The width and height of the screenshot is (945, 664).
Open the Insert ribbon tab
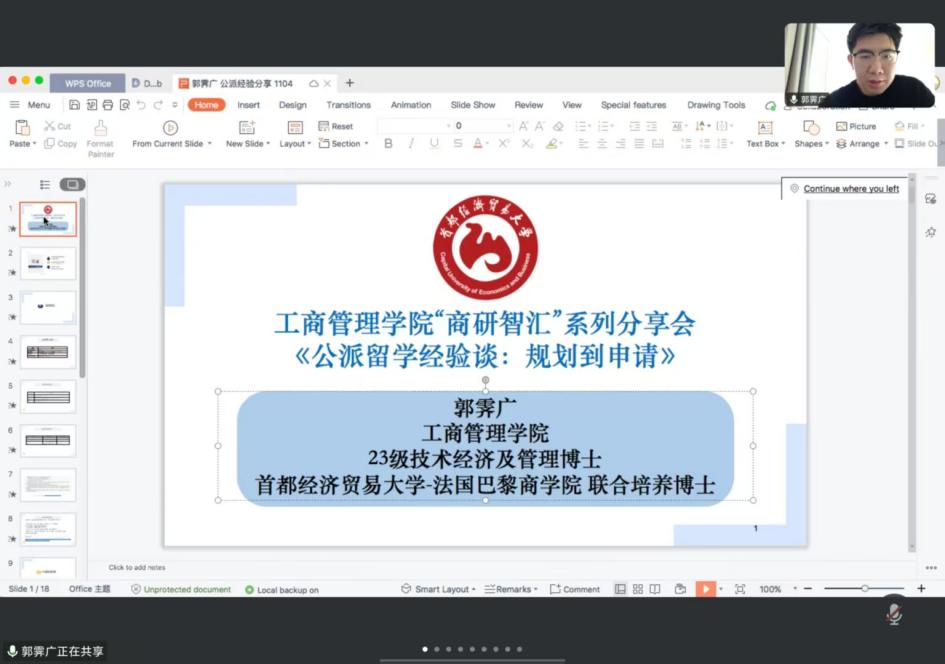[x=248, y=105]
